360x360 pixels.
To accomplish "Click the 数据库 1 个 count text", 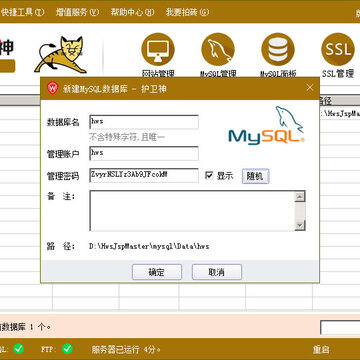I will click(25, 327).
